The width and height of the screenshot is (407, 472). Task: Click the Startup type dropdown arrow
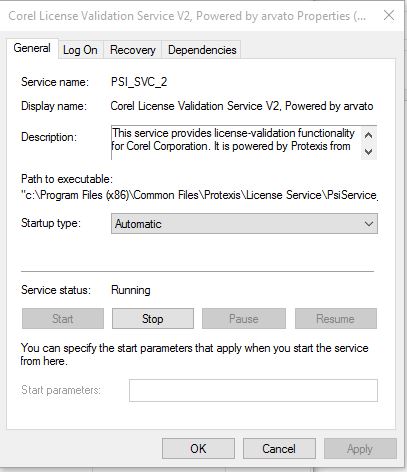coord(369,224)
